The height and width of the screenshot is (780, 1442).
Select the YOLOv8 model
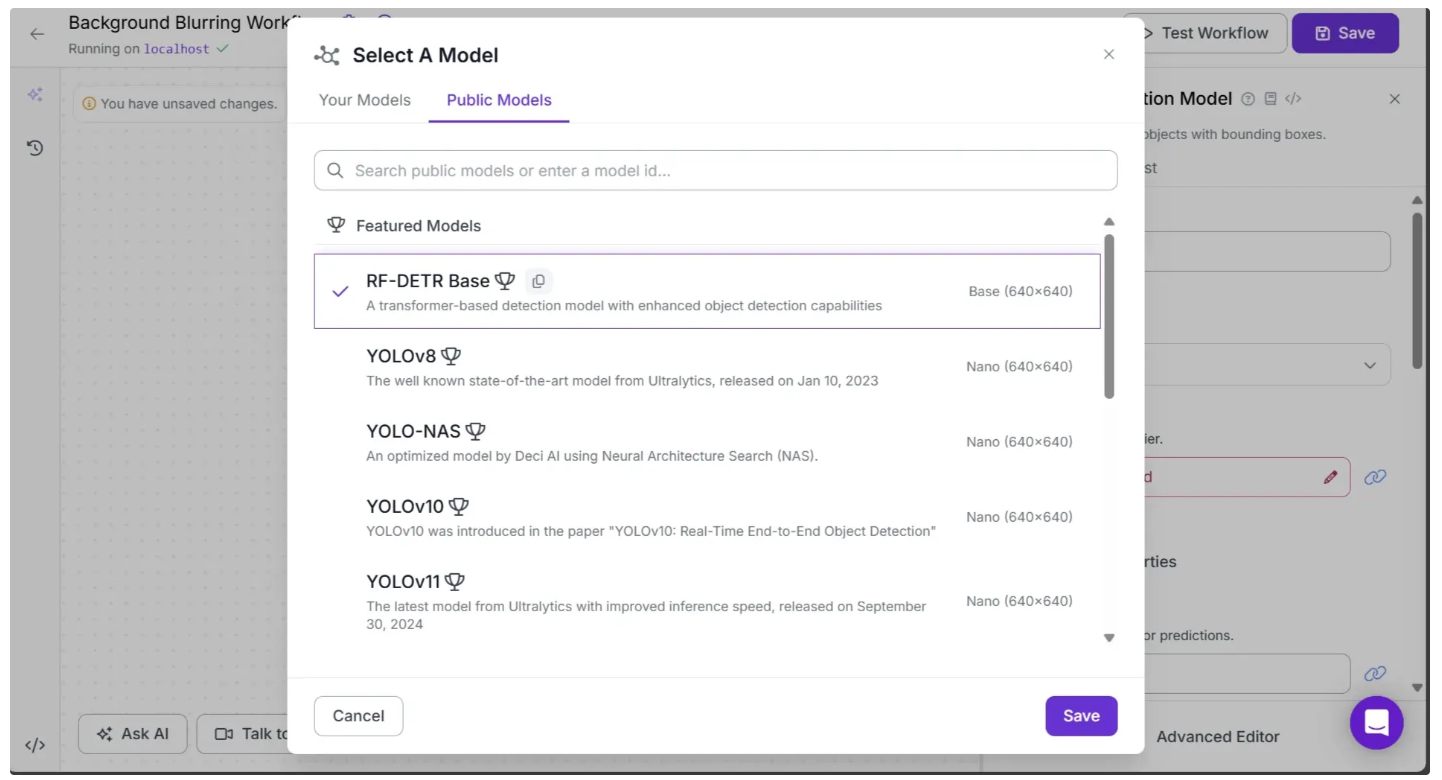click(707, 366)
